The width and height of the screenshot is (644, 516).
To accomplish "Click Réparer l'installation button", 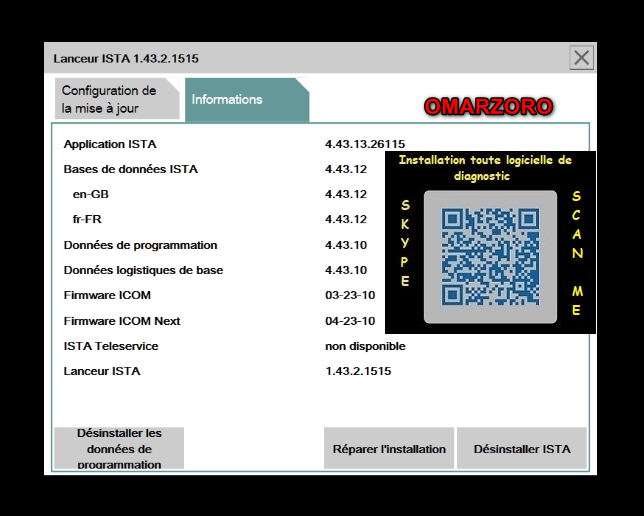I will click(x=389, y=448).
